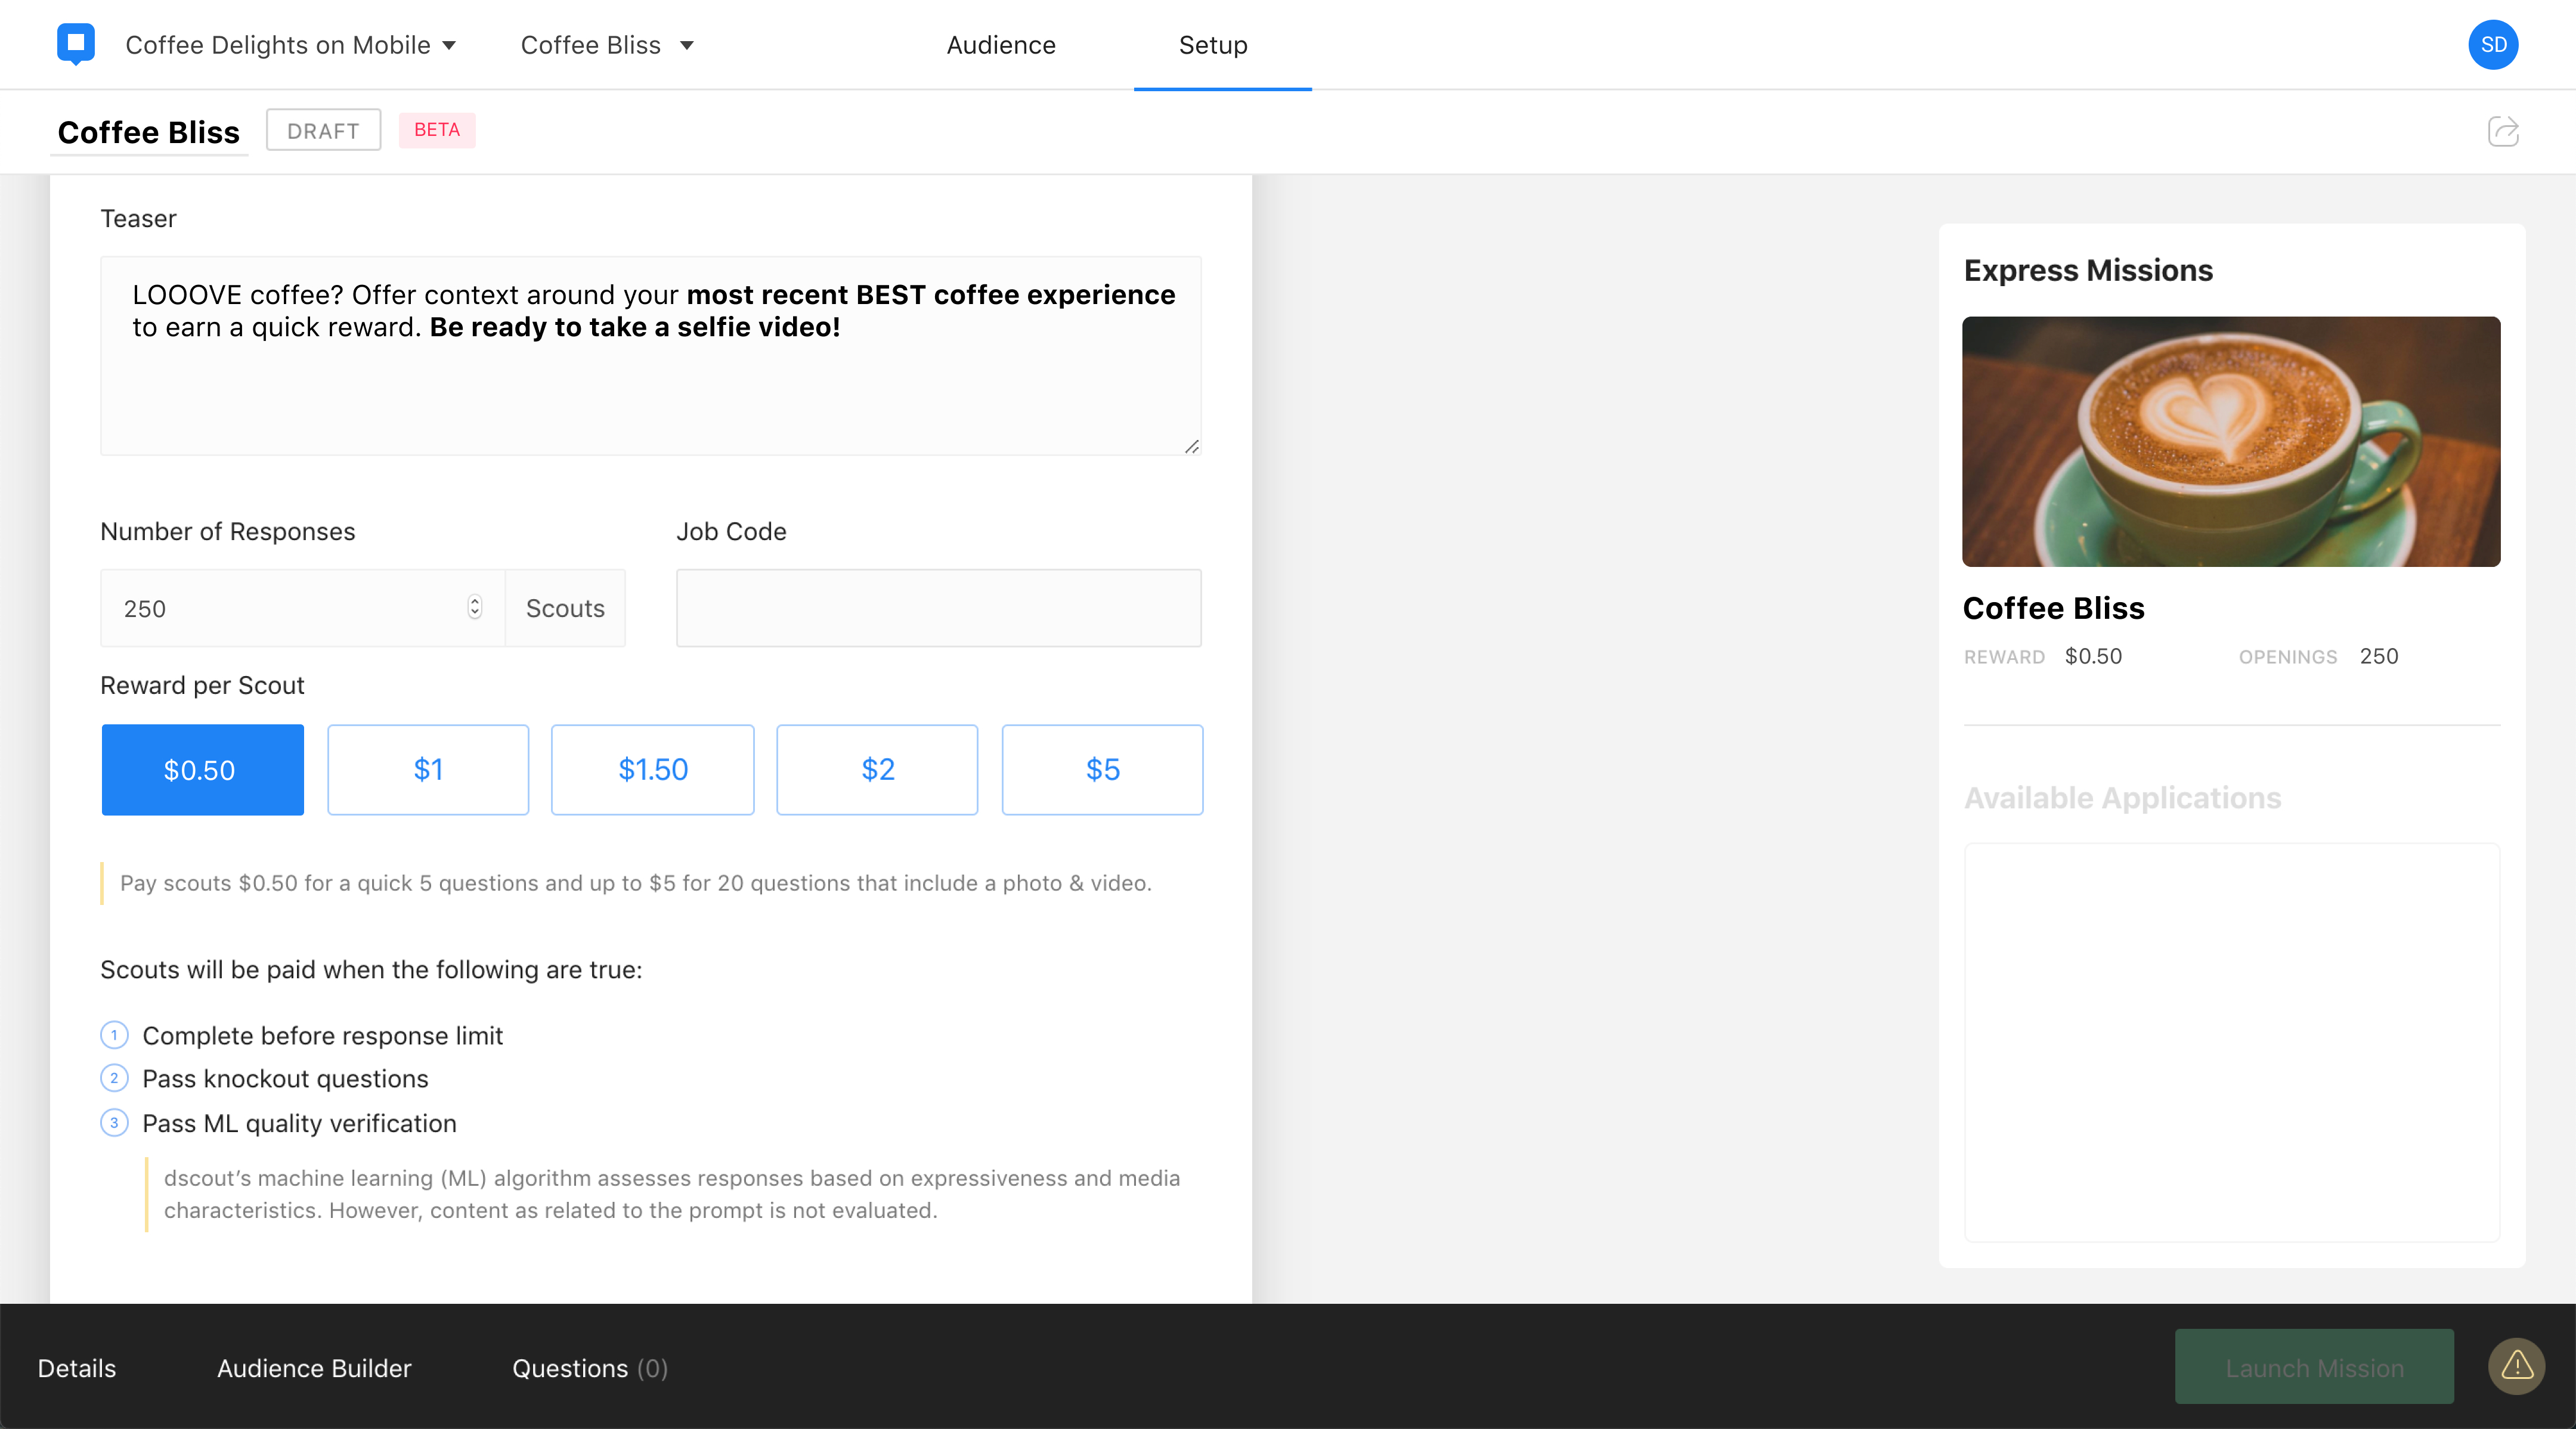Click the Number of Responses input field

[x=303, y=608]
